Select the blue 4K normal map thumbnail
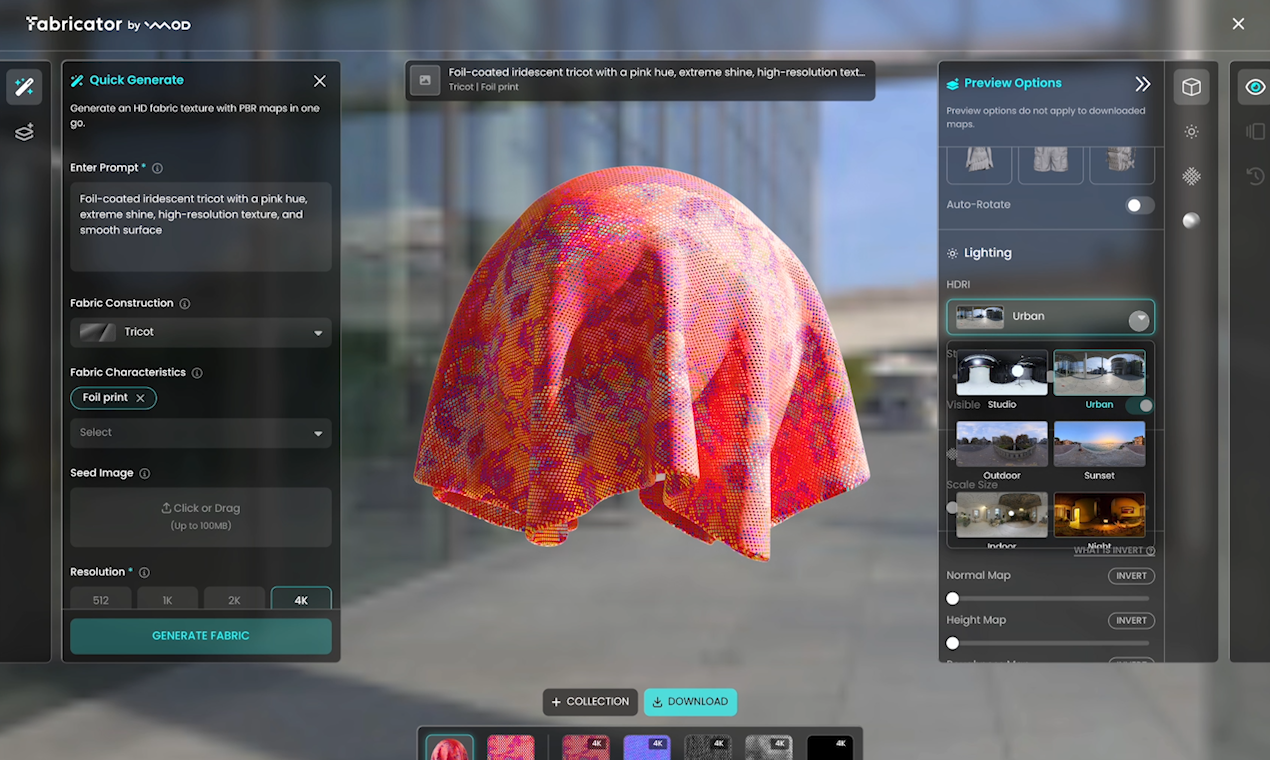The height and width of the screenshot is (760, 1270). coord(647,748)
